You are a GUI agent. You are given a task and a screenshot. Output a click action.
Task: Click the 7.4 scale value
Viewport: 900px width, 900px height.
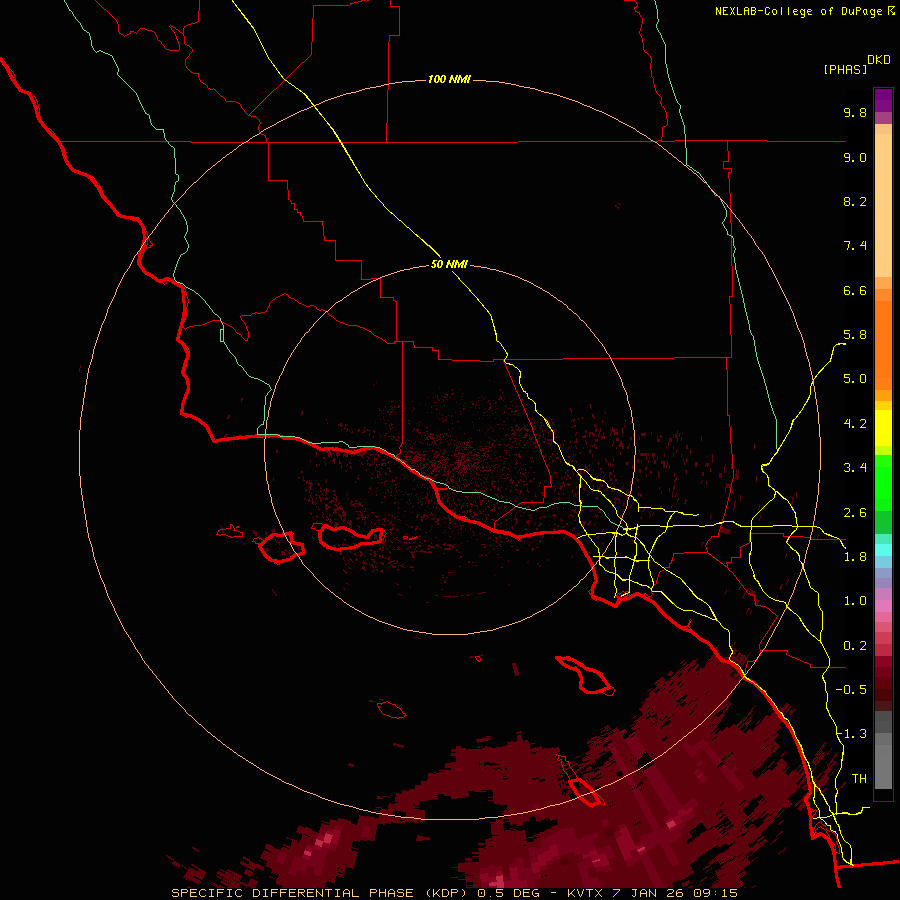pyautogui.click(x=855, y=246)
